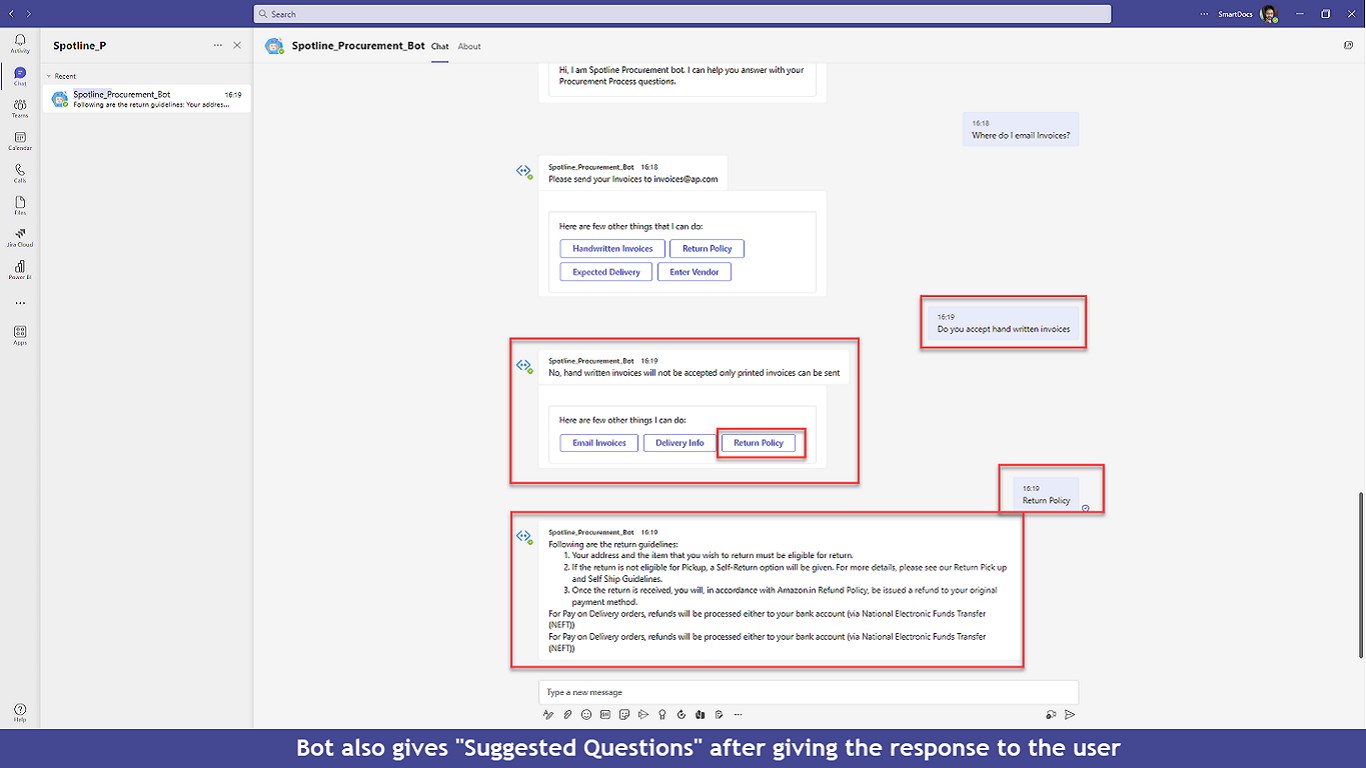Click the record video clip icon beside send

(x=1051, y=714)
